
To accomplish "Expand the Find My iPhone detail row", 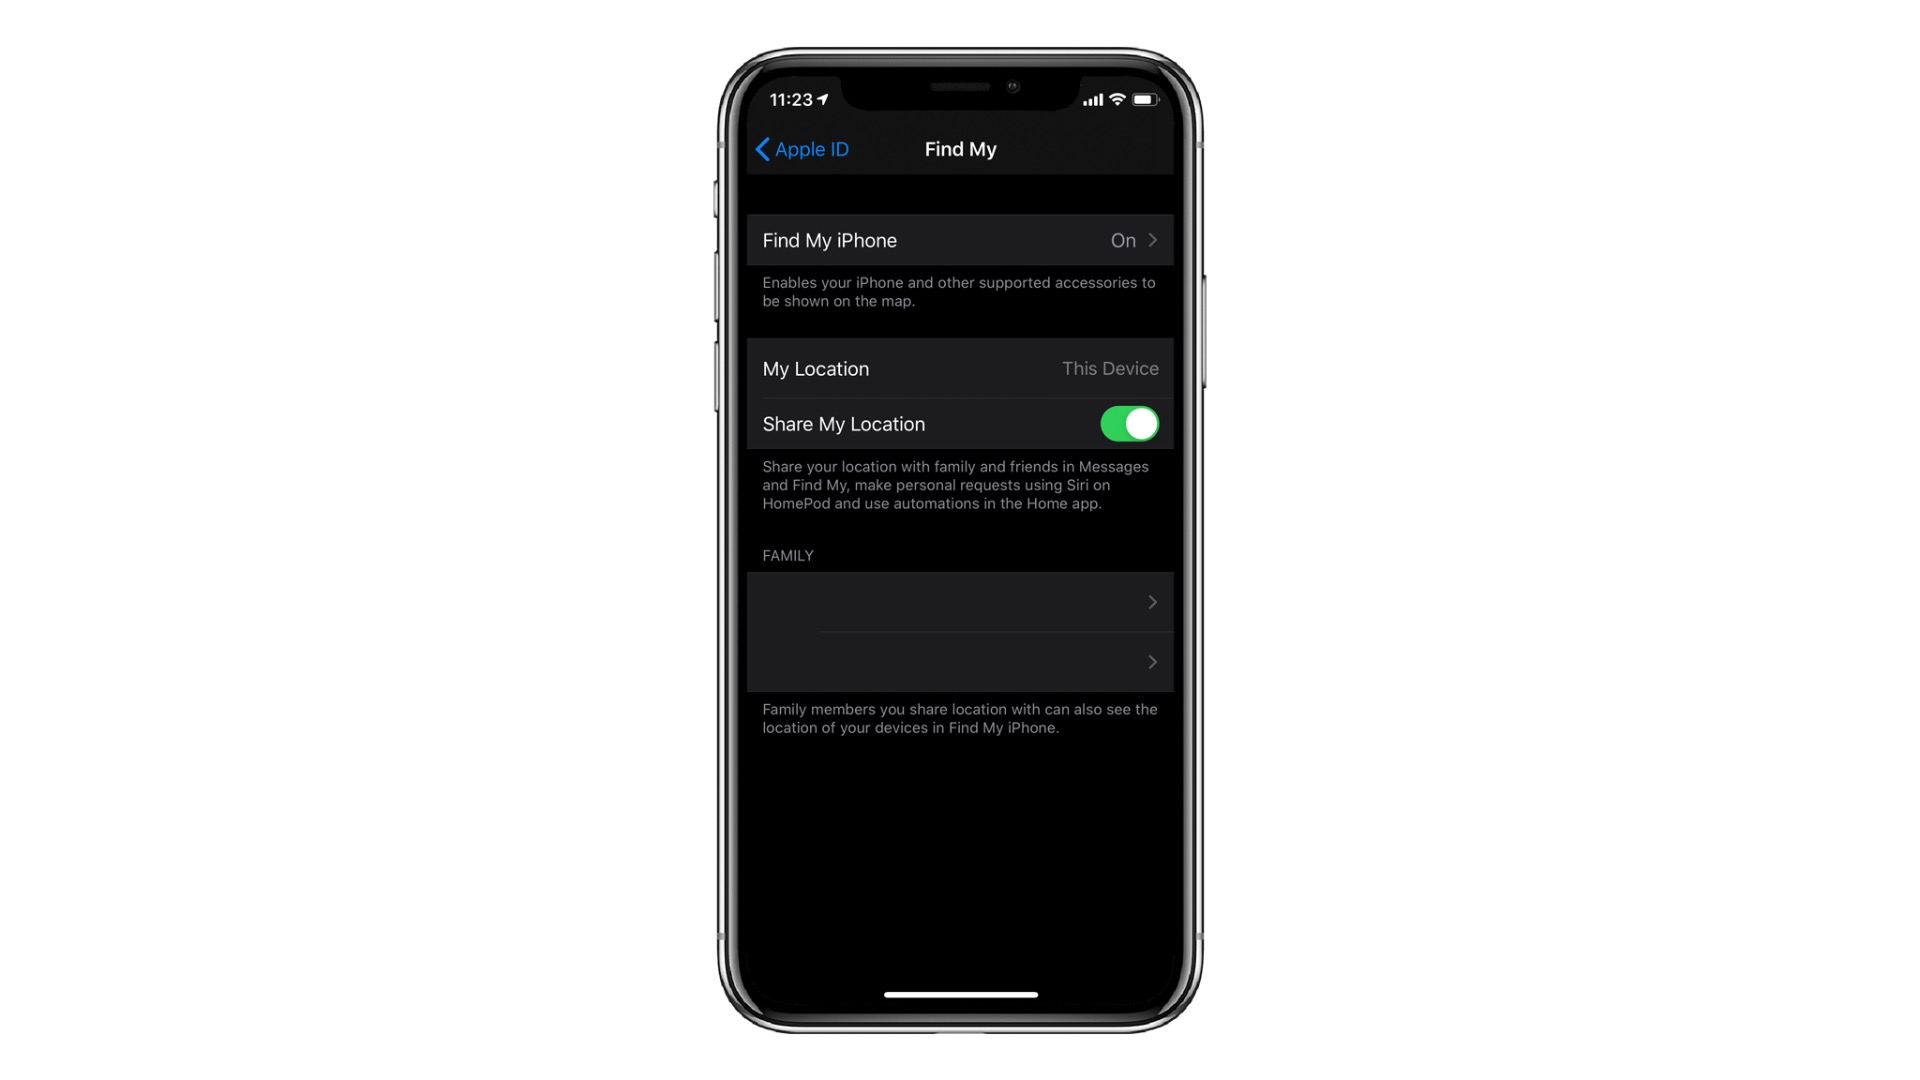I will (x=959, y=239).
